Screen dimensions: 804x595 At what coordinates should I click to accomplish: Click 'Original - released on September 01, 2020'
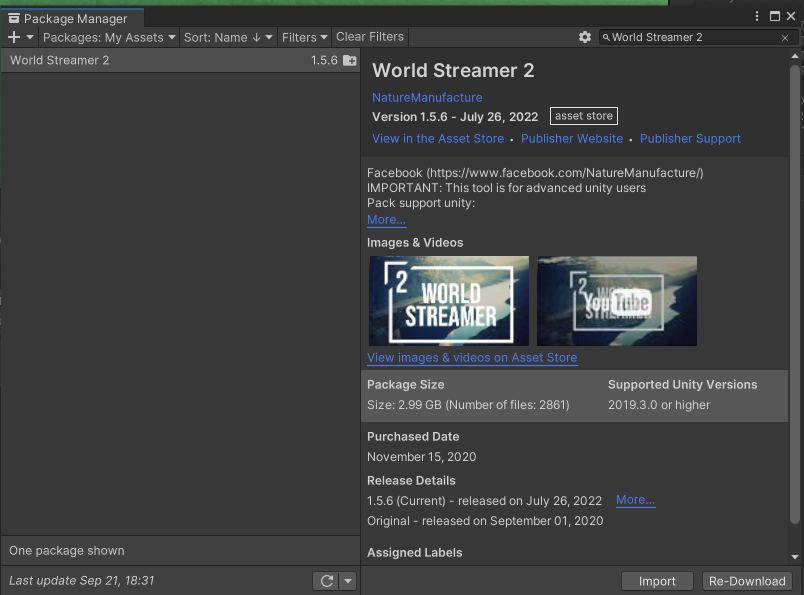[485, 521]
